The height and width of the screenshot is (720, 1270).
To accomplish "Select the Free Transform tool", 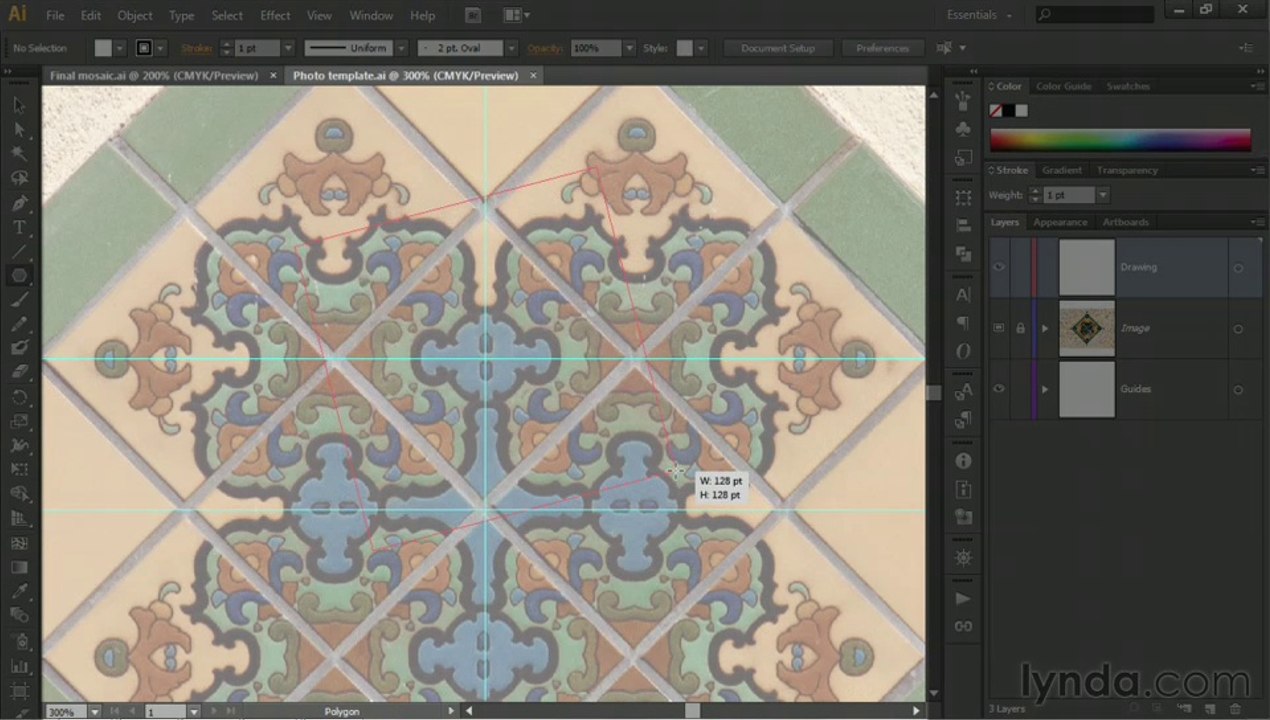I will pyautogui.click(x=19, y=469).
